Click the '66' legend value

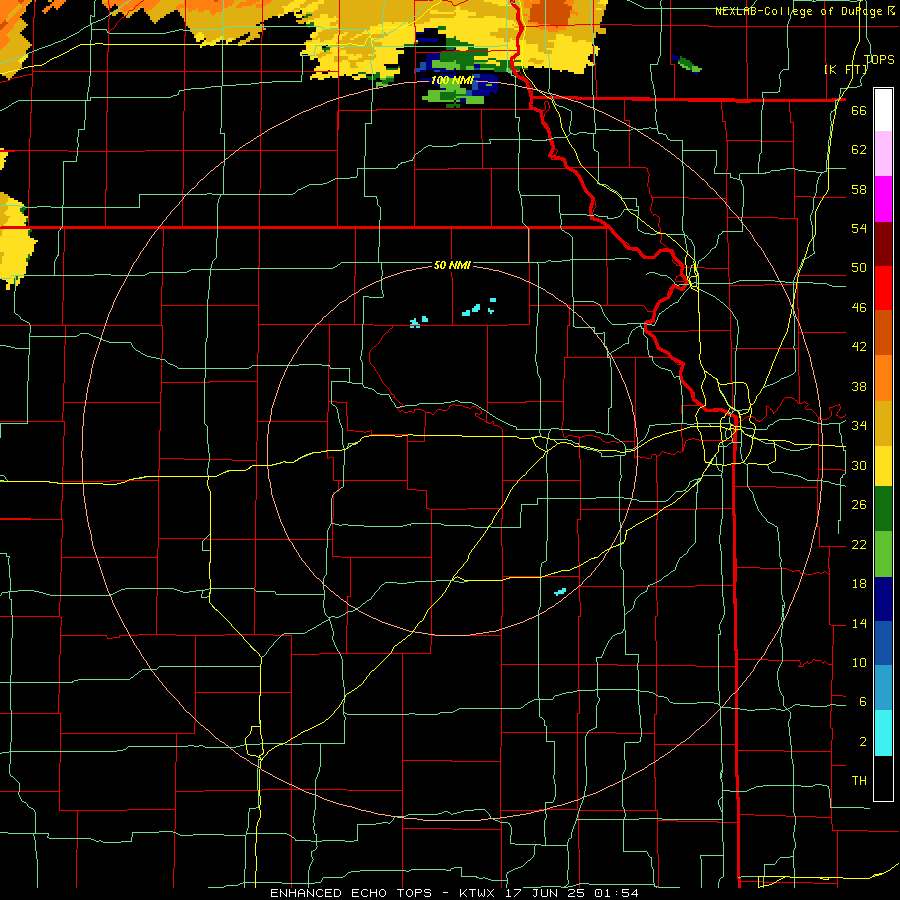pyautogui.click(x=859, y=110)
